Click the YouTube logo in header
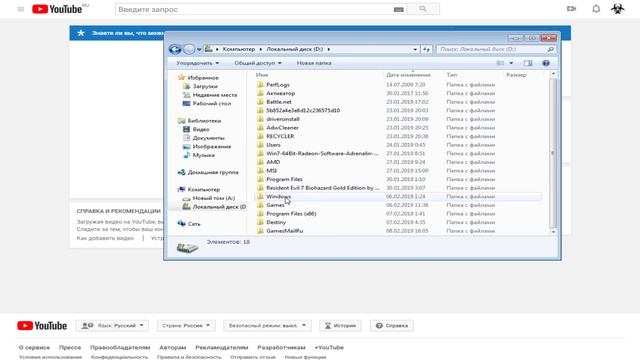The height and width of the screenshot is (360, 640). (57, 9)
